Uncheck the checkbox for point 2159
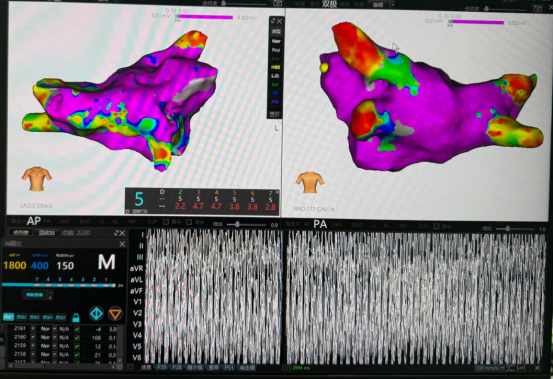The height and width of the screenshot is (379, 553). 77,346
